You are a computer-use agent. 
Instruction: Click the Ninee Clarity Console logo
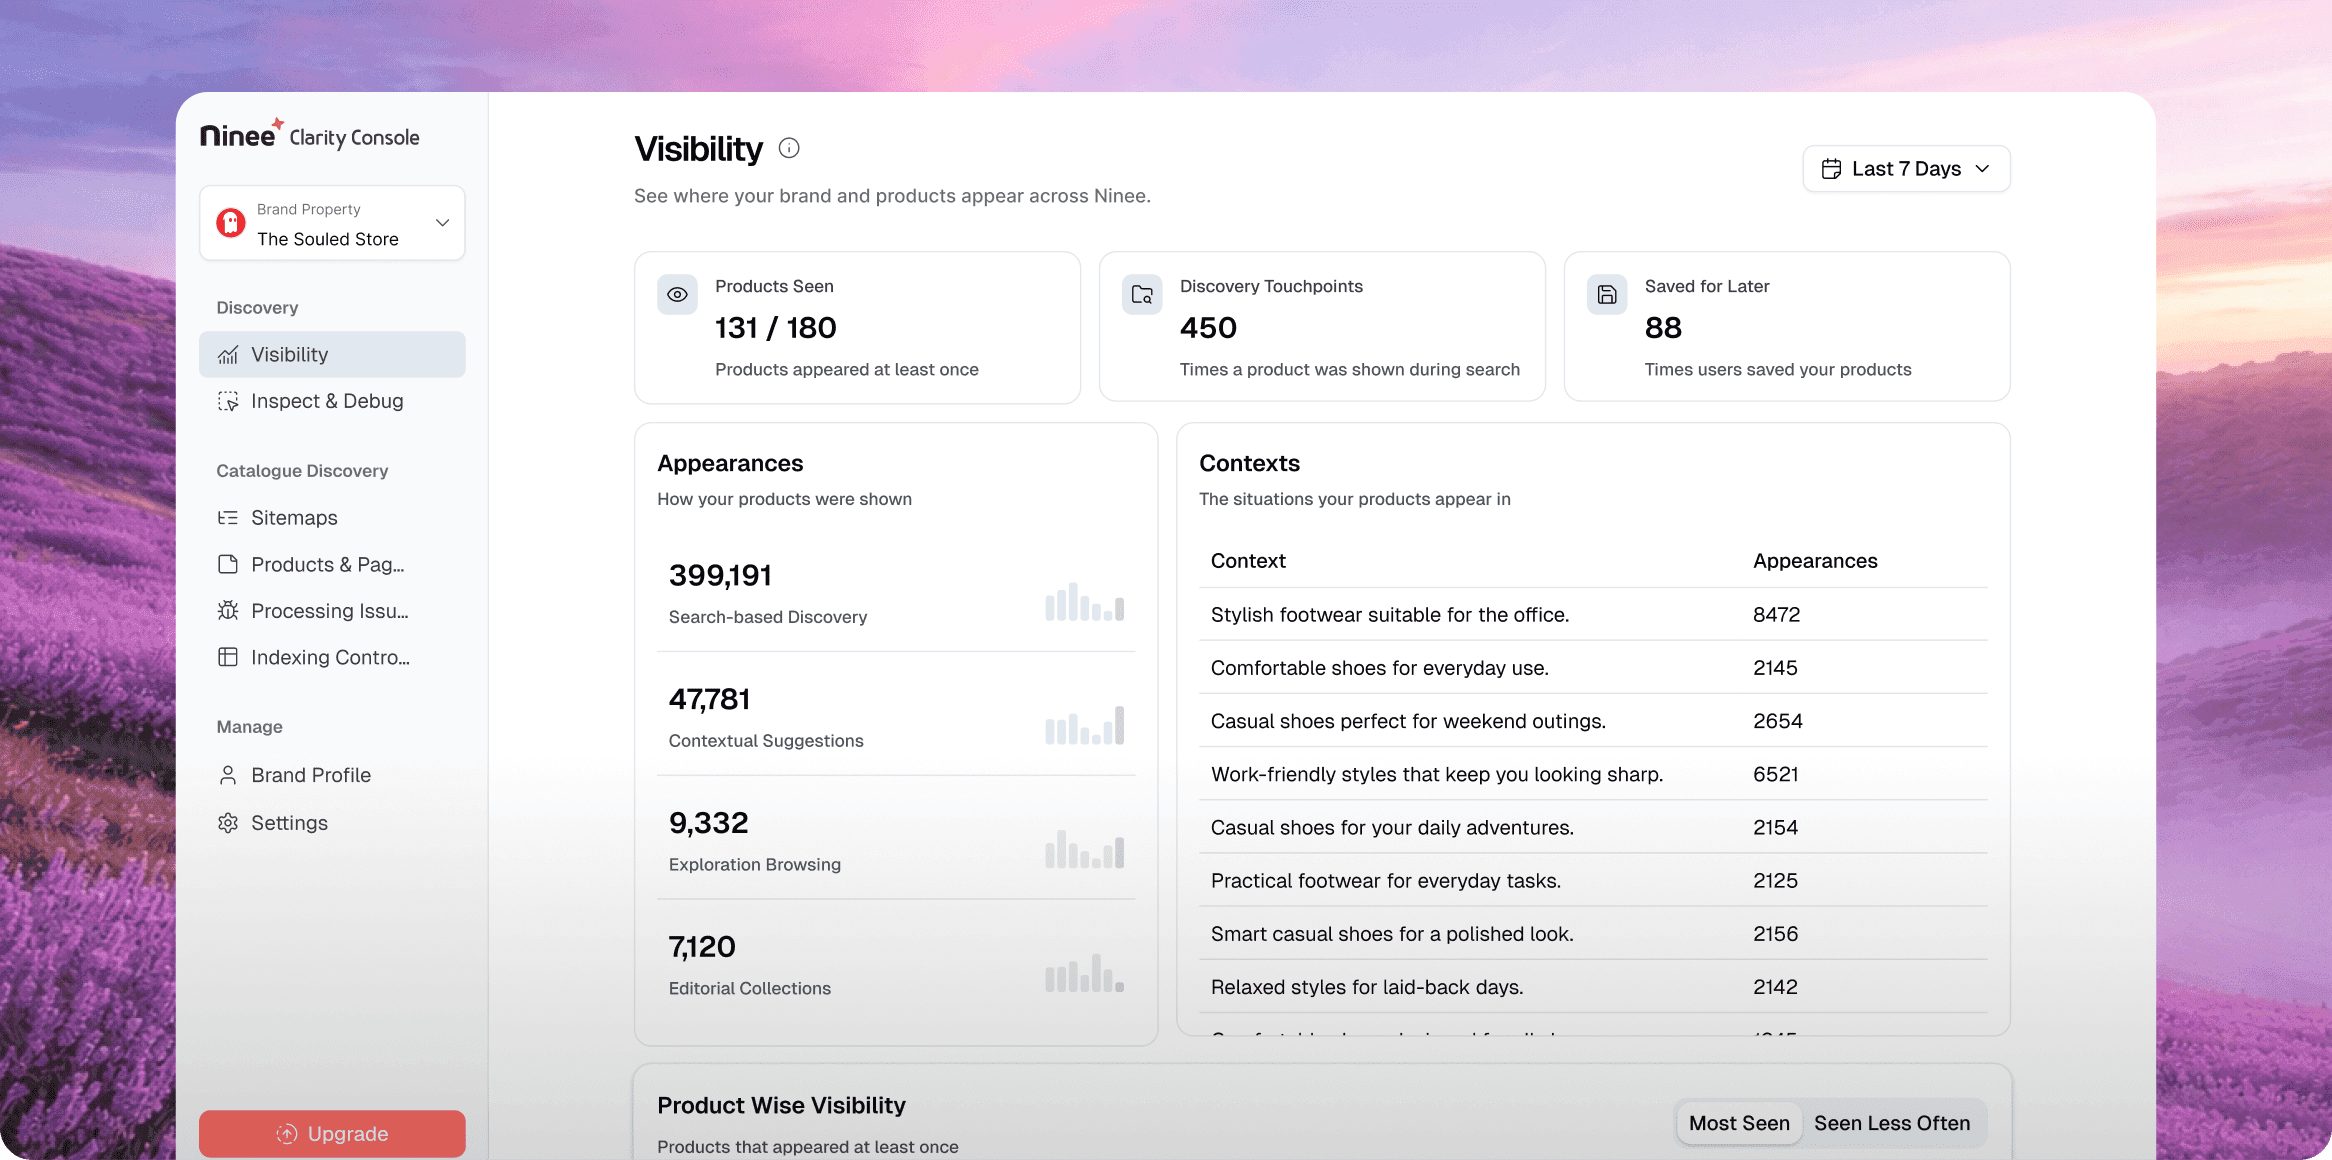click(x=310, y=135)
